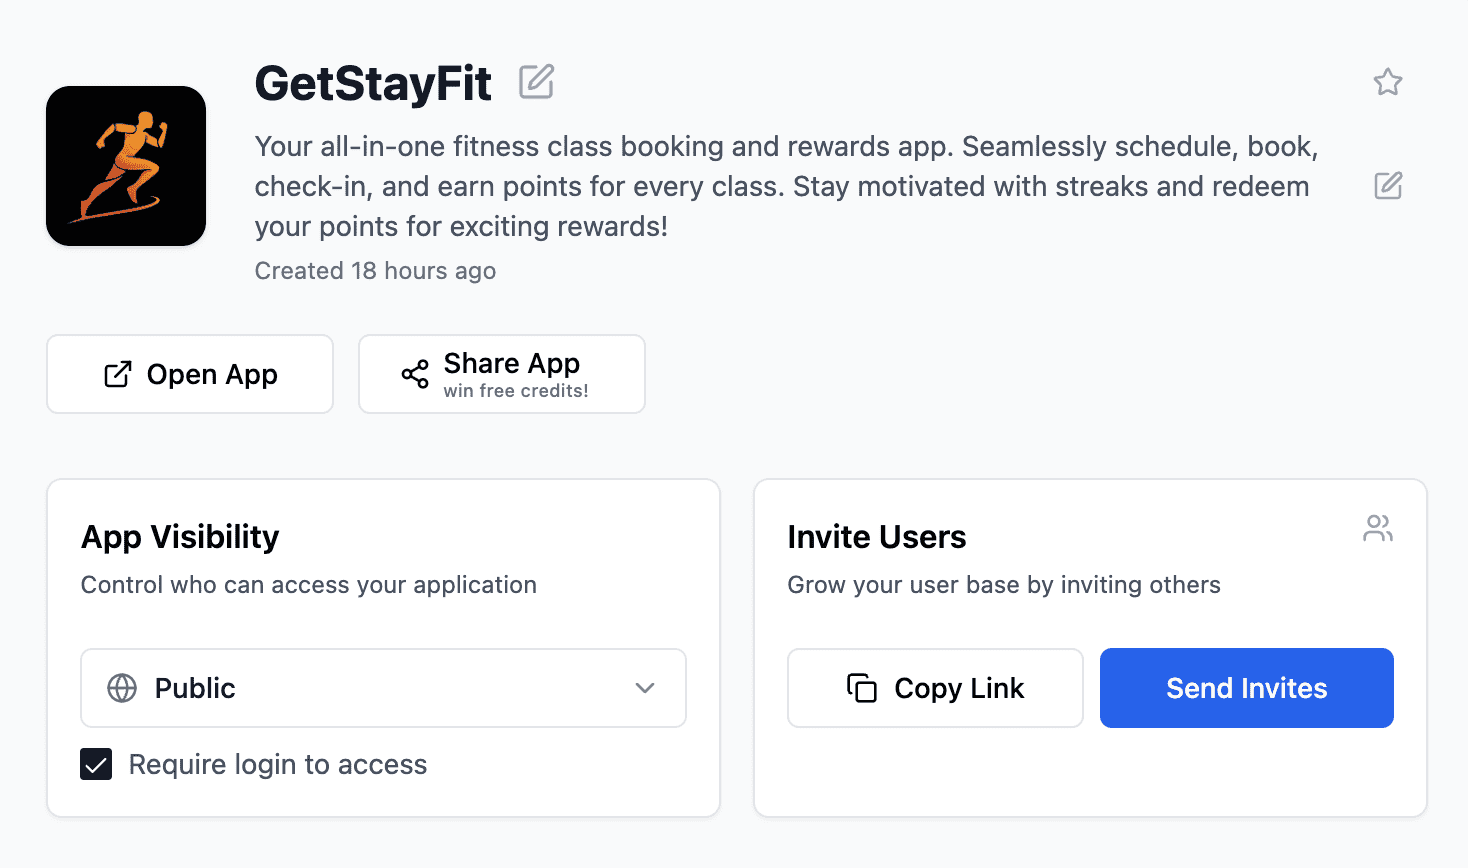
Task: Click the Copy Link button text
Action: [959, 688]
